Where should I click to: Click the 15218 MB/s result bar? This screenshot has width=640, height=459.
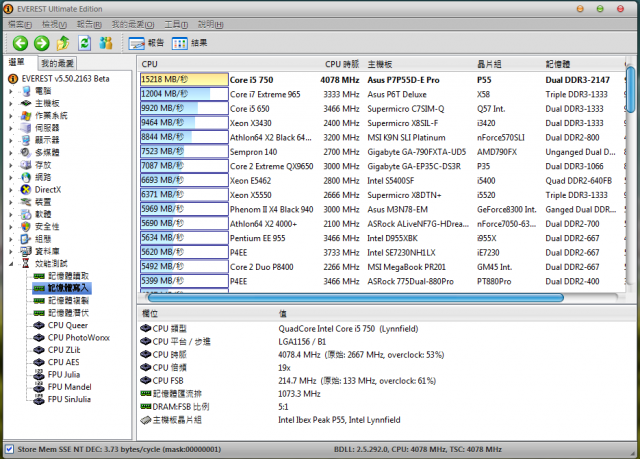click(184, 80)
